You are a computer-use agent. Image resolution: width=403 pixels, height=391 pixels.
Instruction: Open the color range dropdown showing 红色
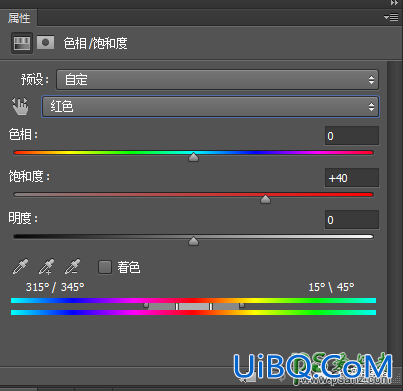(x=210, y=107)
